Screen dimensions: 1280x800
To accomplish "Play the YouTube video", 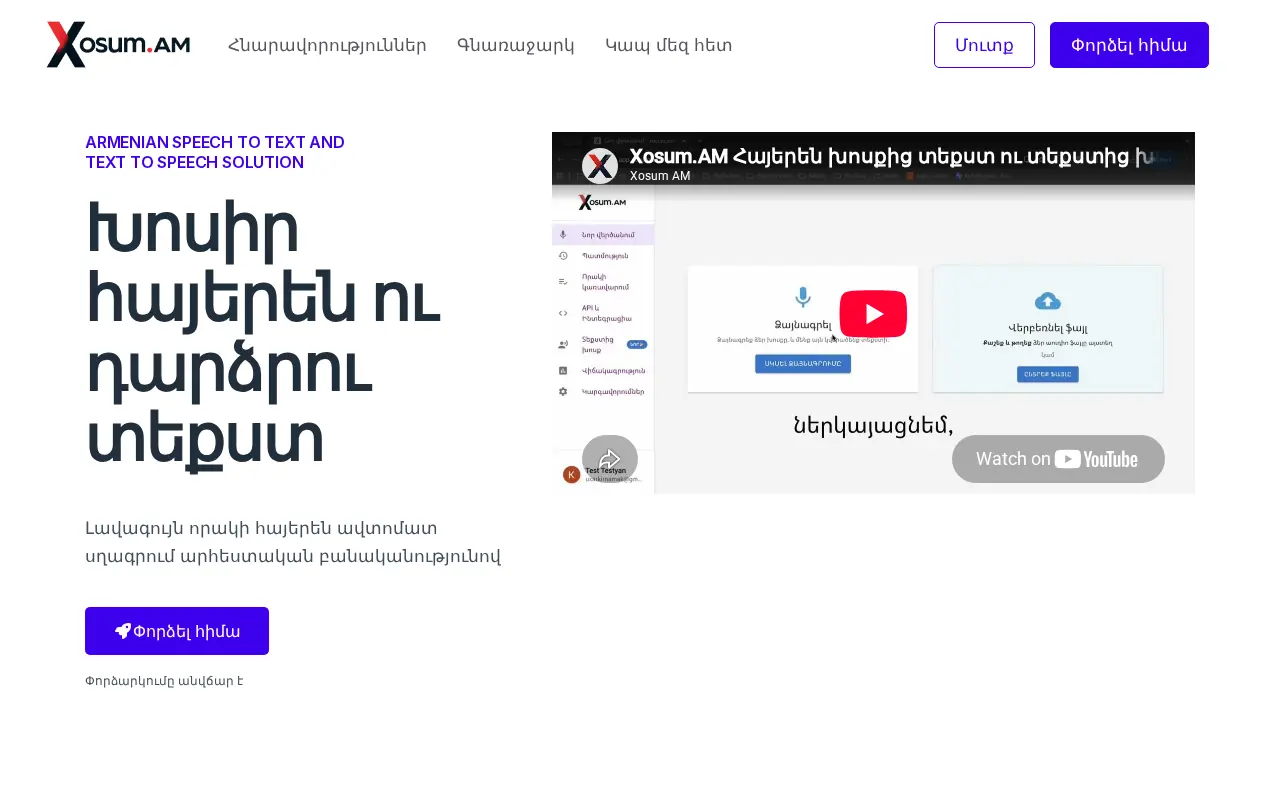I will [x=873, y=313].
